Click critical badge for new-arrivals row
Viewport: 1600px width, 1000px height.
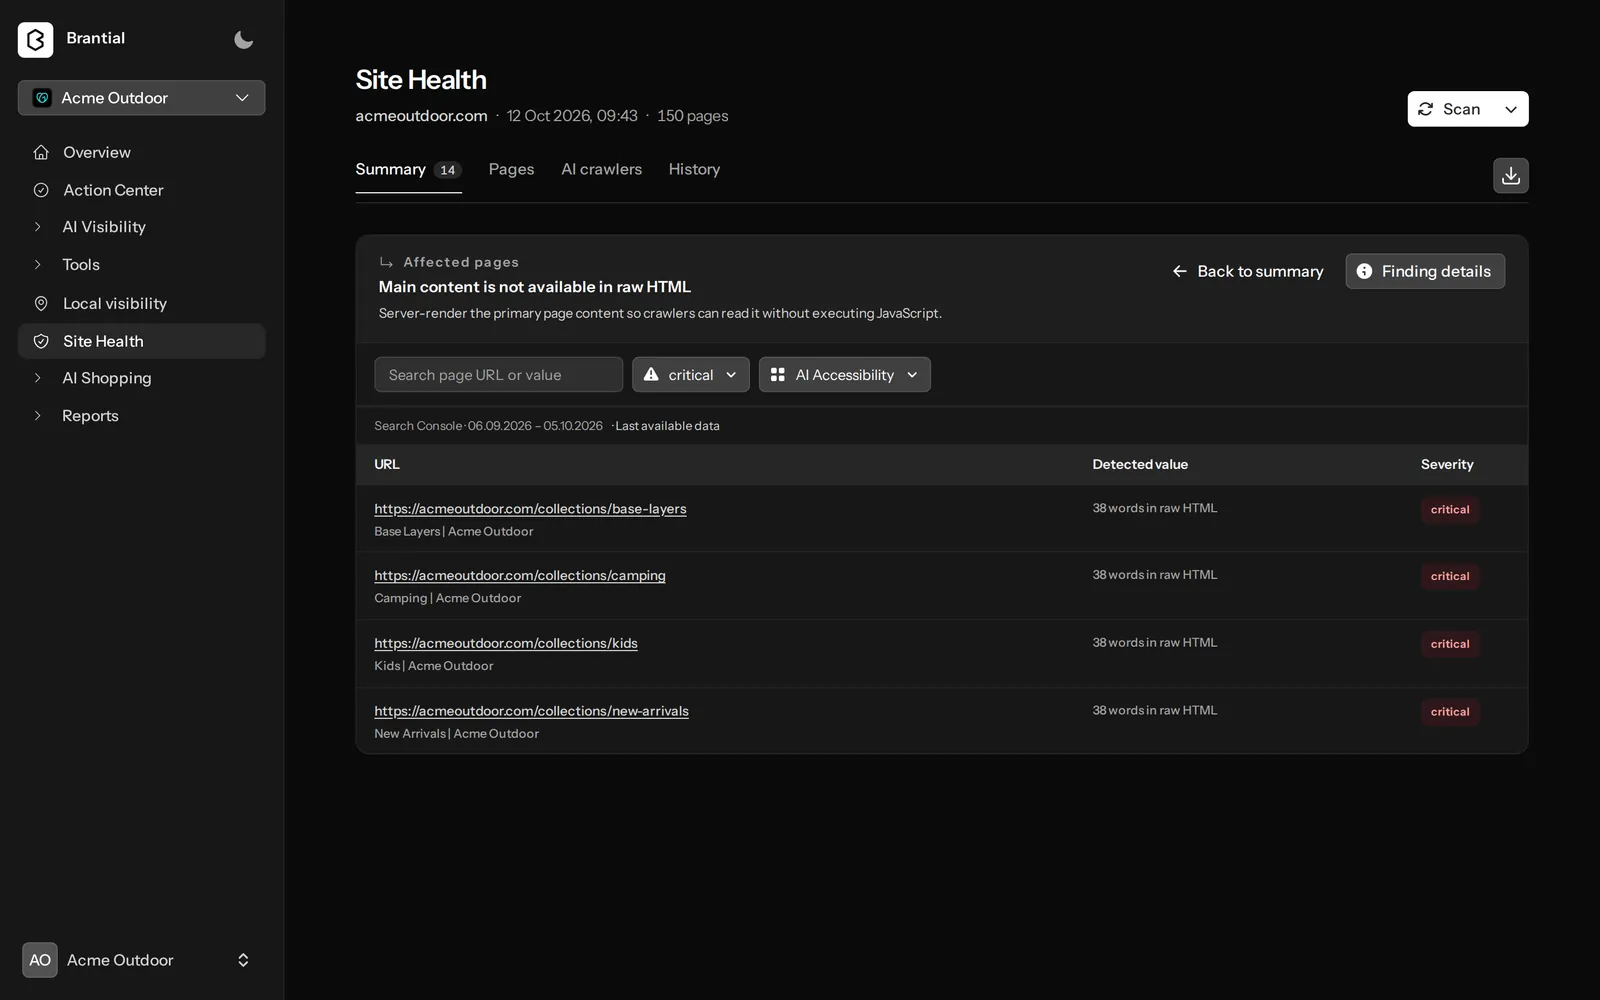[x=1450, y=712]
